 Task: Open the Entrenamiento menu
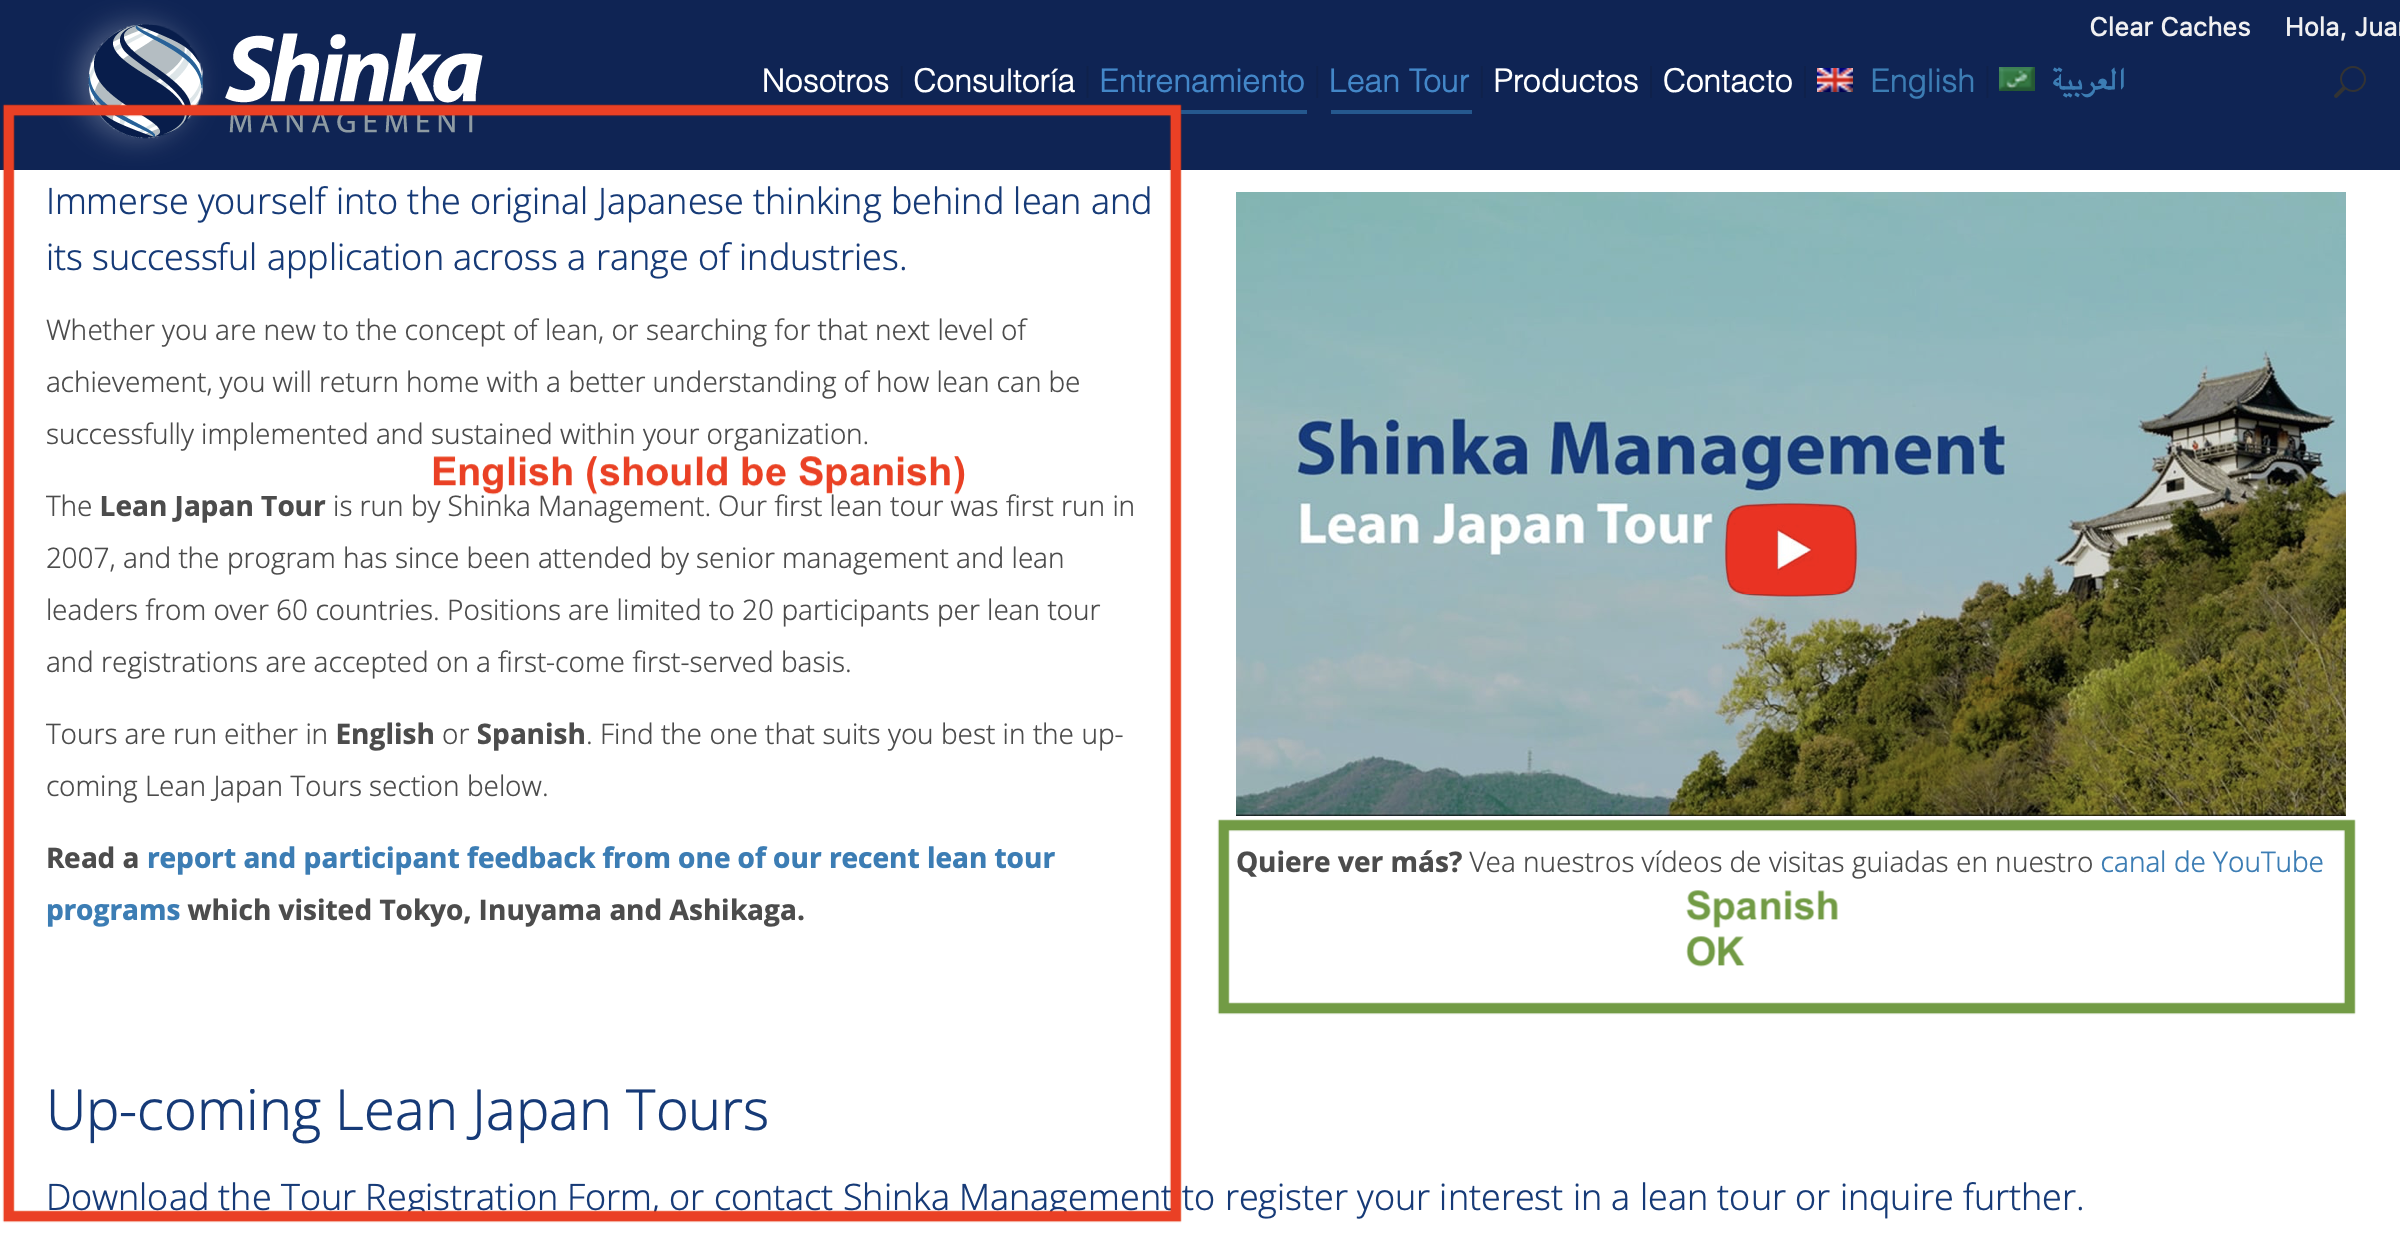(1201, 81)
